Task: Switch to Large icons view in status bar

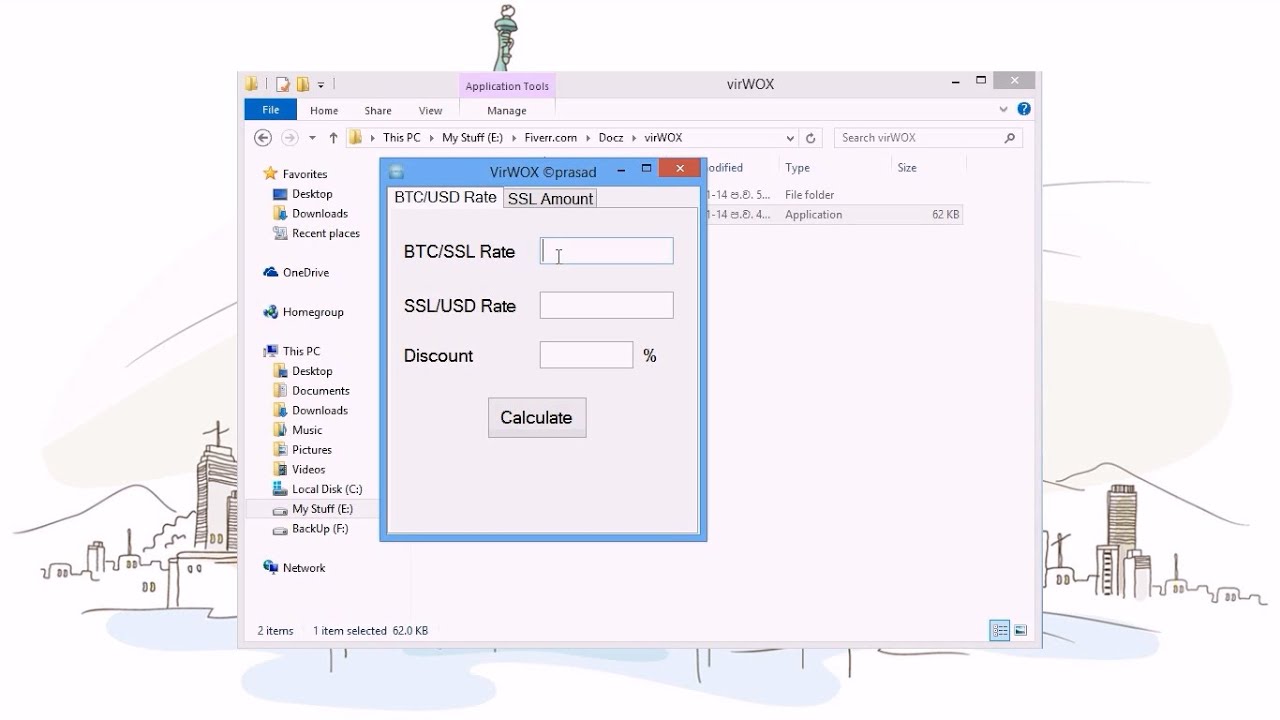Action: (1021, 630)
